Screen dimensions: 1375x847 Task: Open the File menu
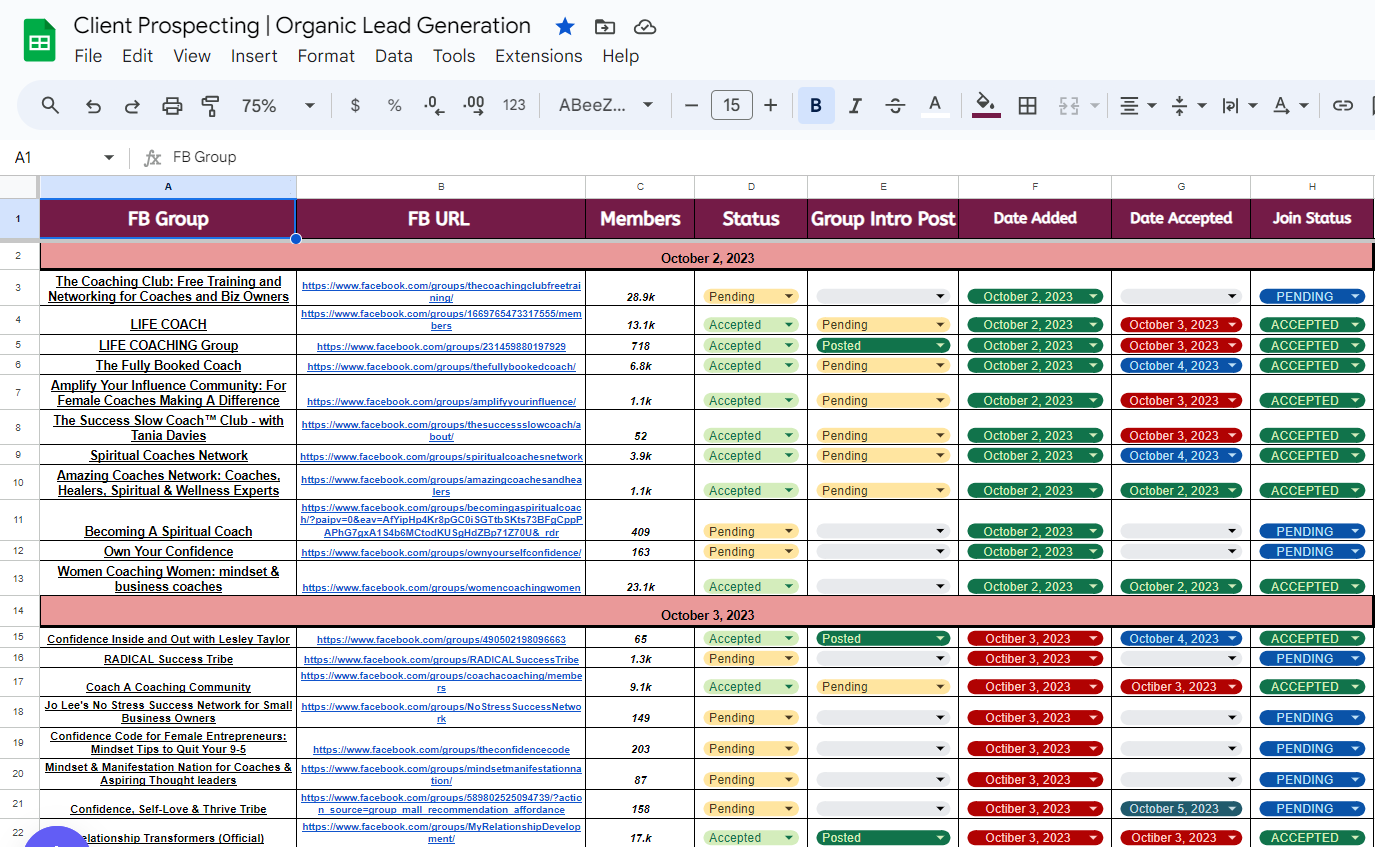tap(88, 56)
